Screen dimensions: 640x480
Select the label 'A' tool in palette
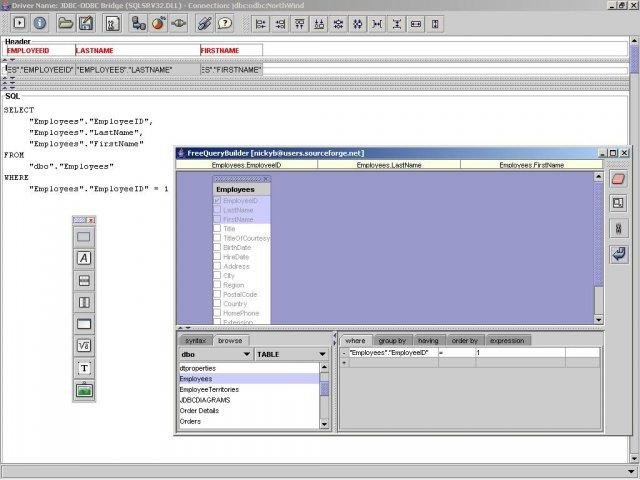pos(84,258)
